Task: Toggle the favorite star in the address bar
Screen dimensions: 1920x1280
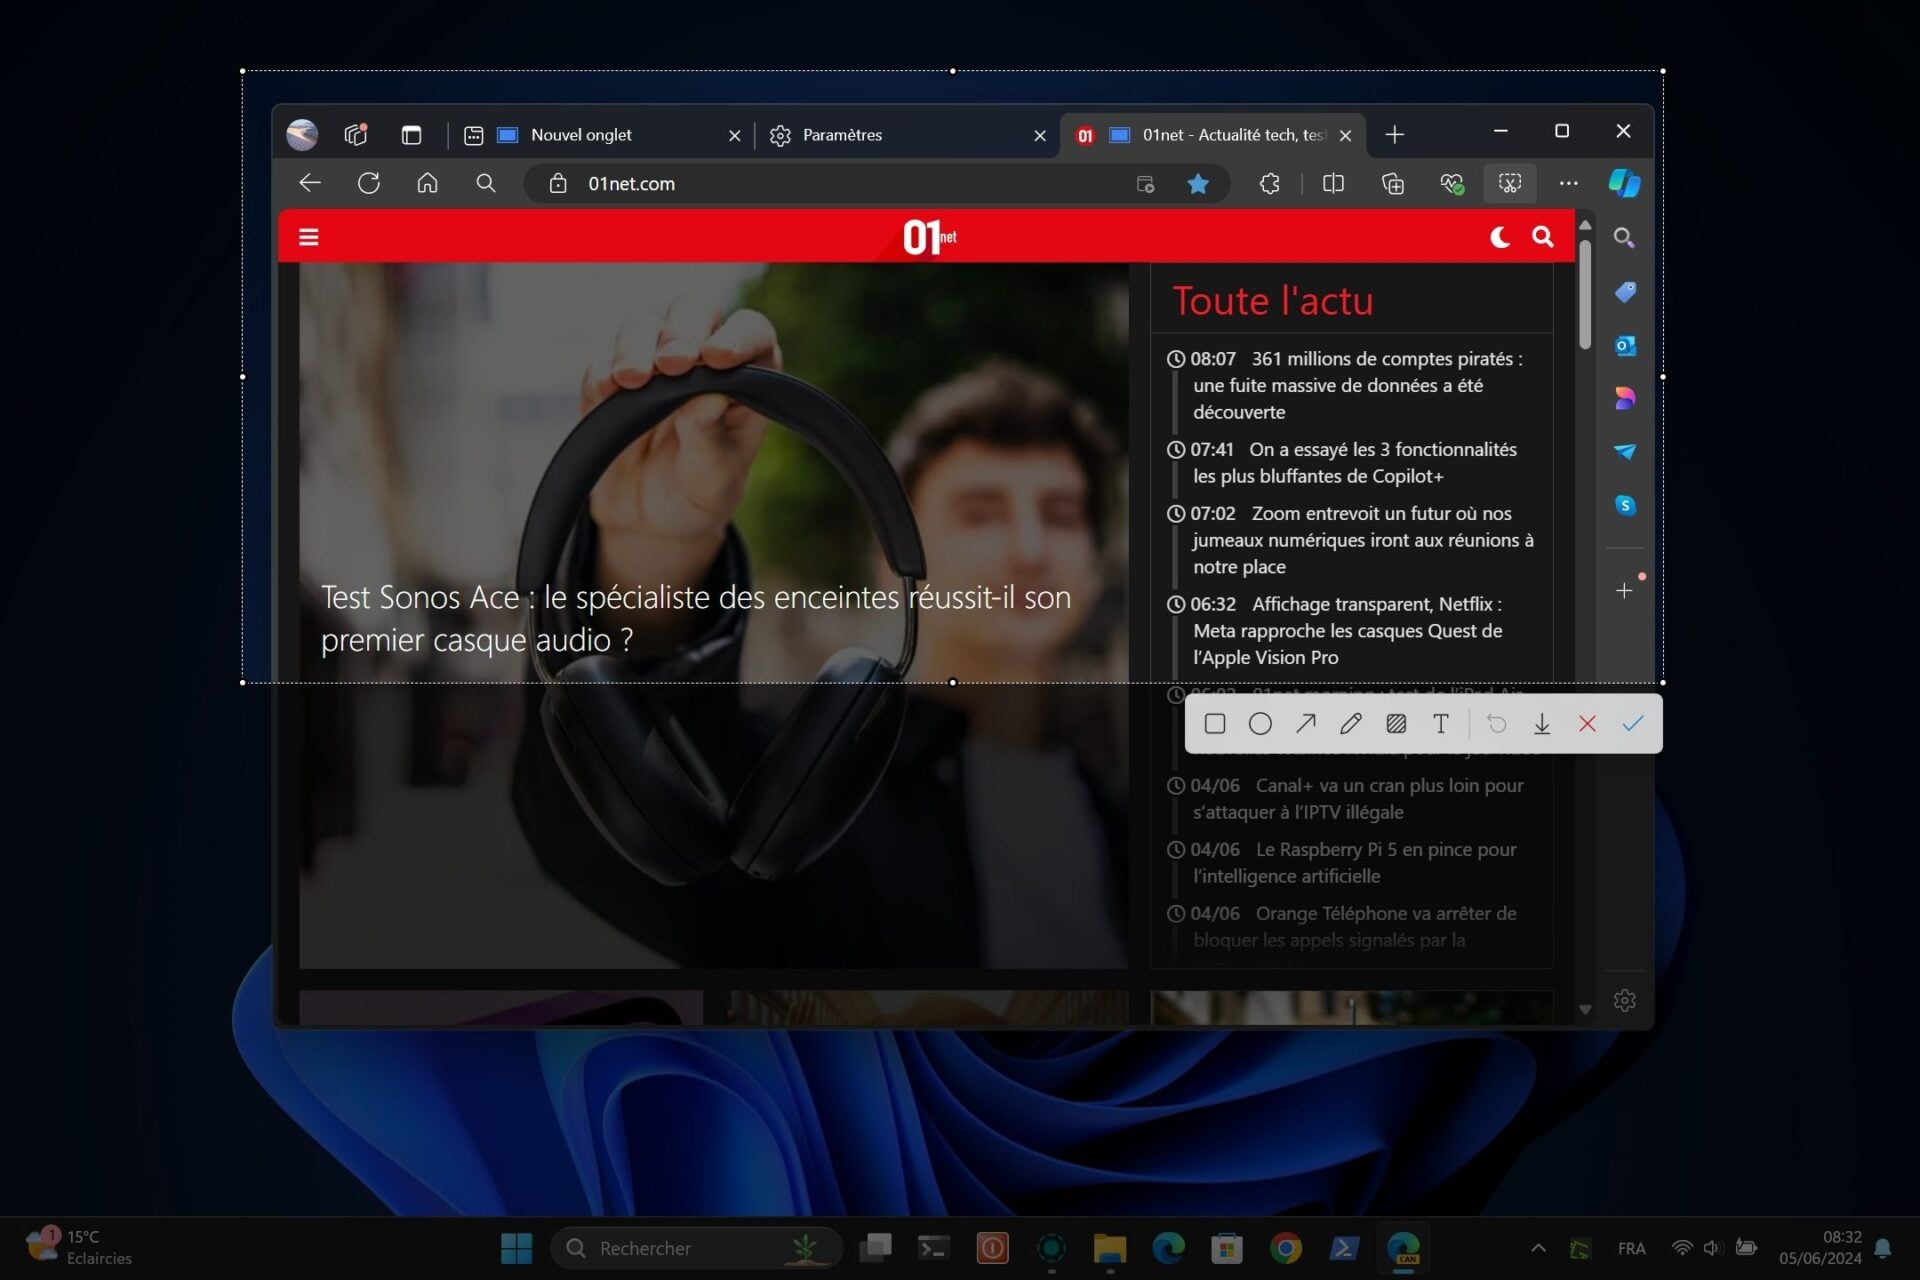Action: point(1198,184)
